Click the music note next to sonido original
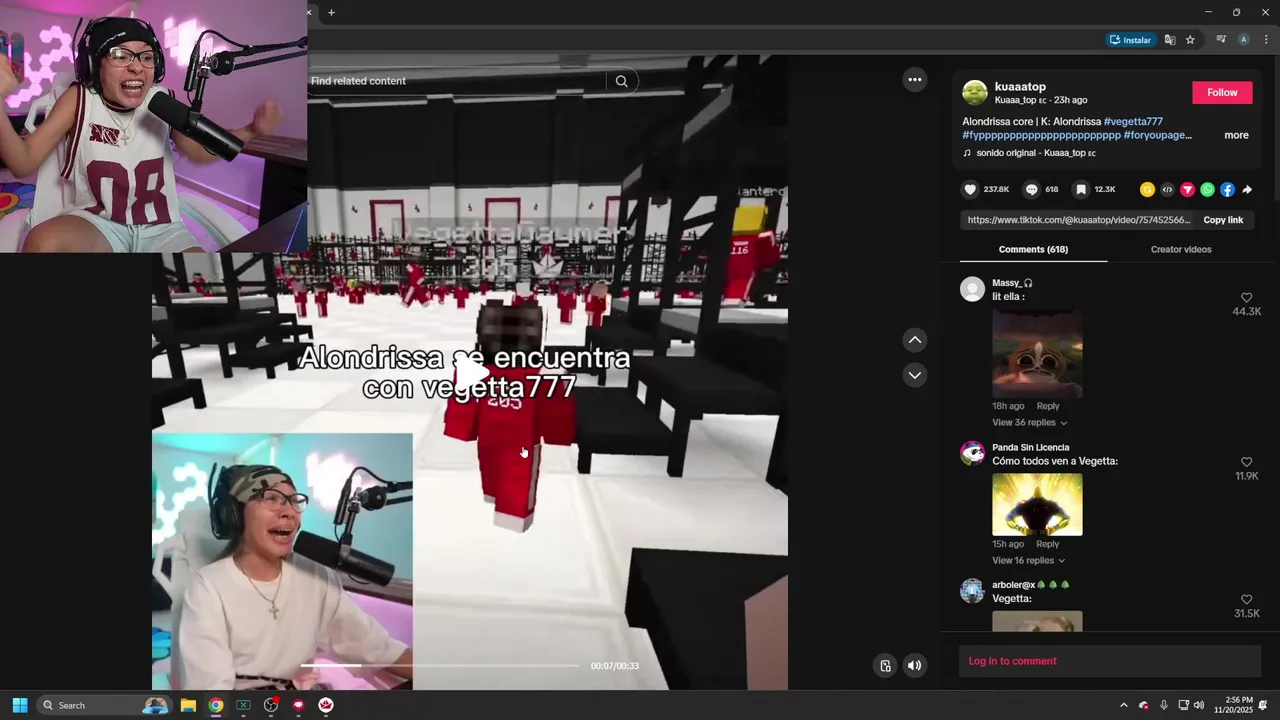Screen dimensions: 1280x720 click(x=967, y=153)
